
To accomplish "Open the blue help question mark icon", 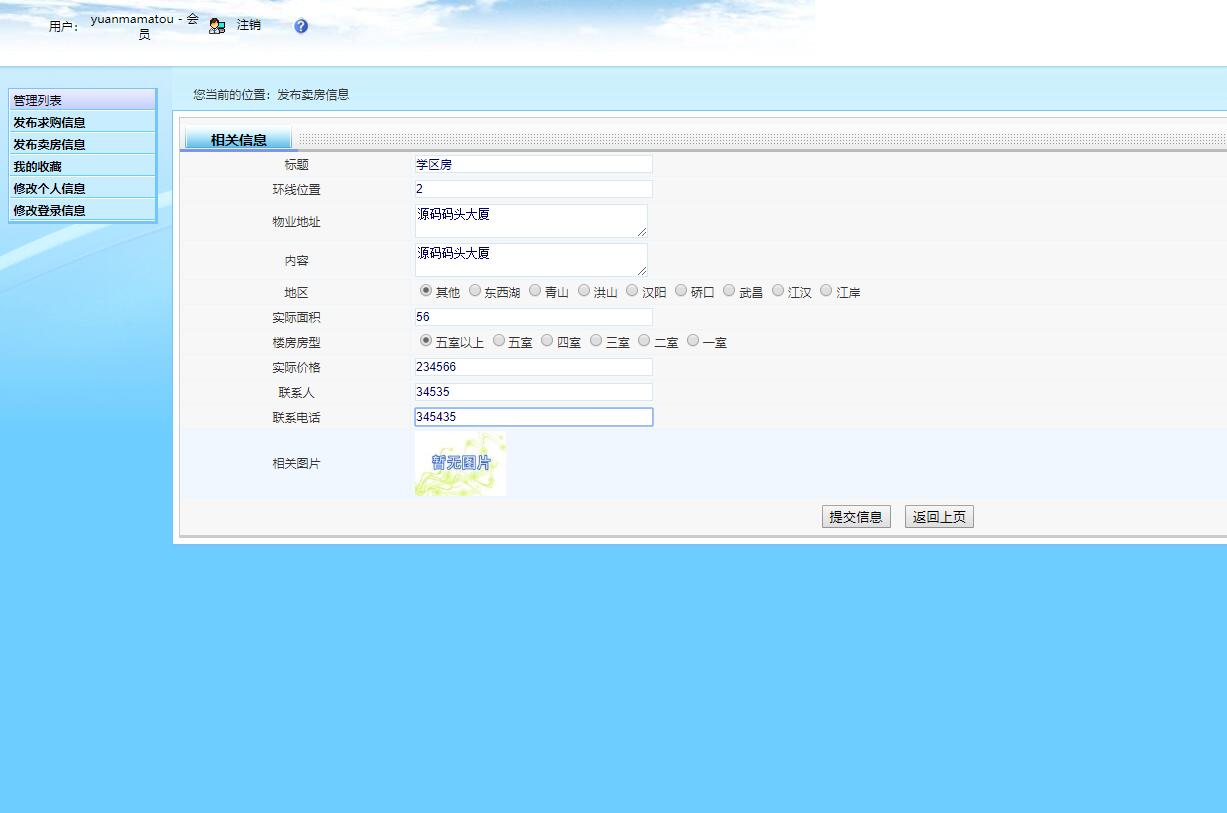I will point(300,26).
